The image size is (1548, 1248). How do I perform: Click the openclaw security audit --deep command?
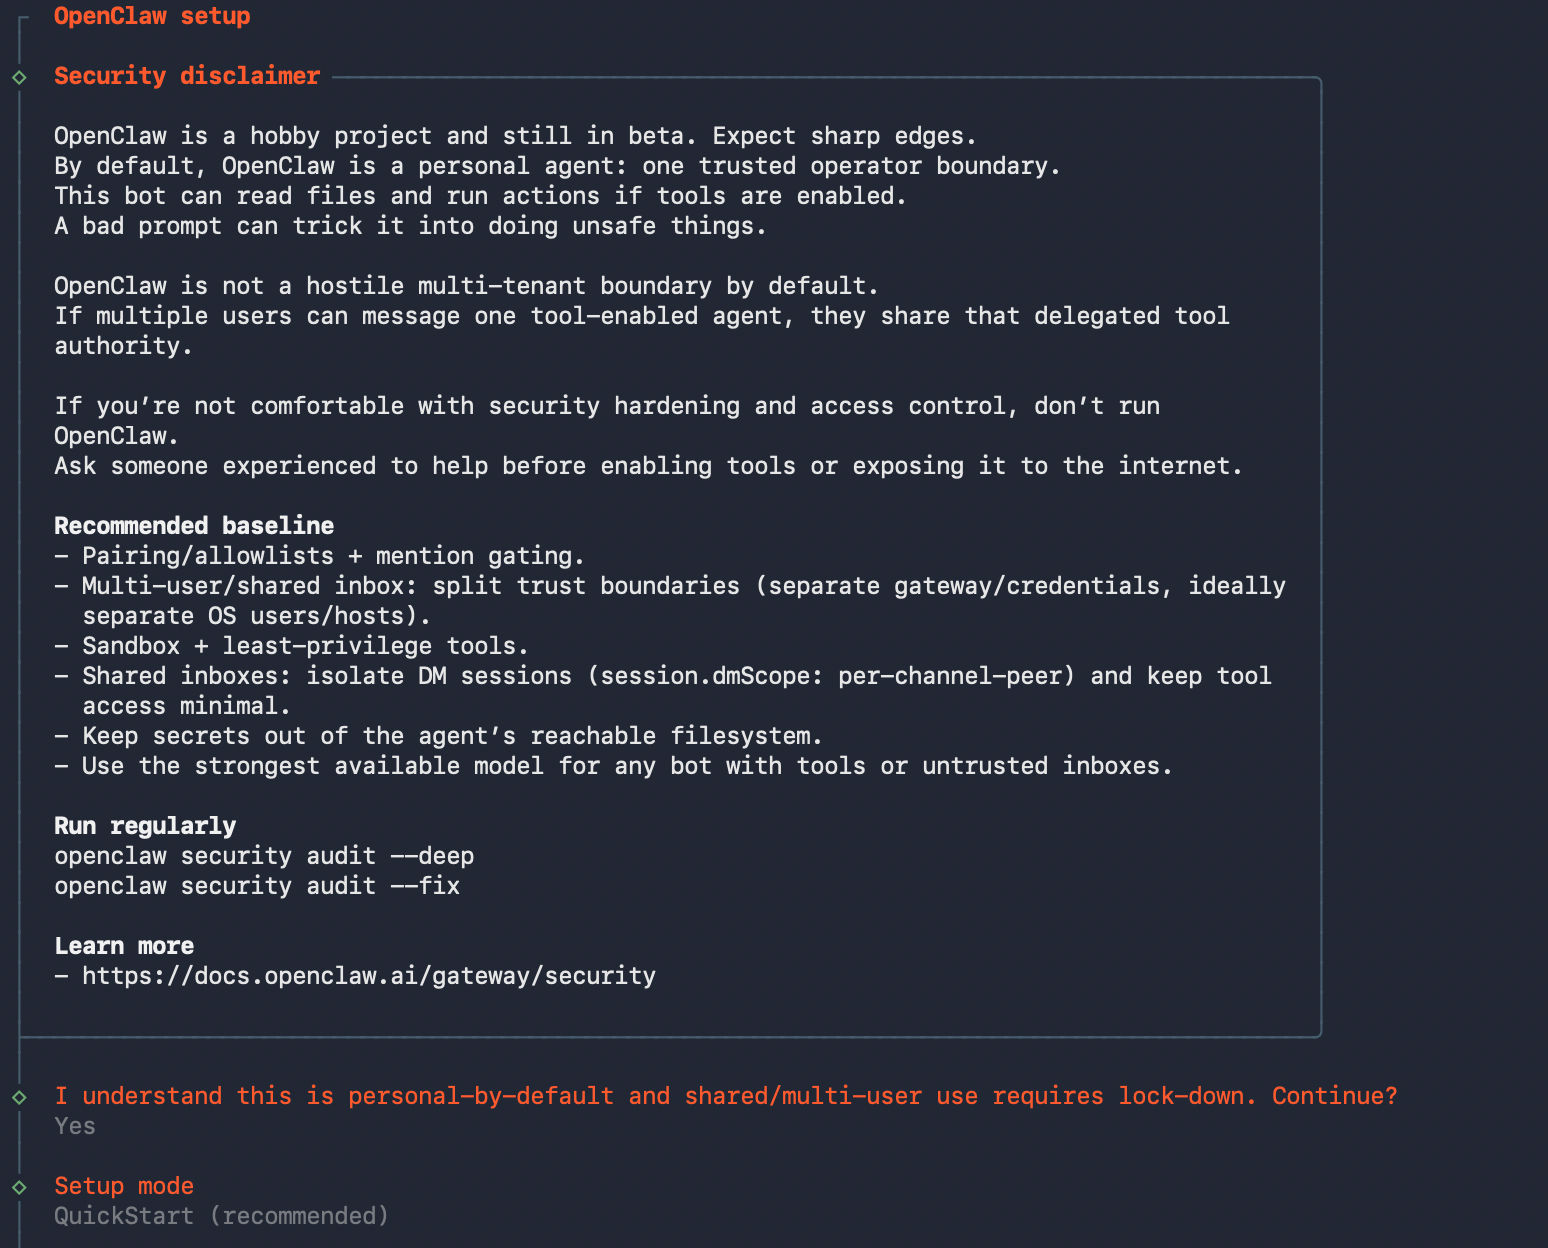click(x=264, y=856)
